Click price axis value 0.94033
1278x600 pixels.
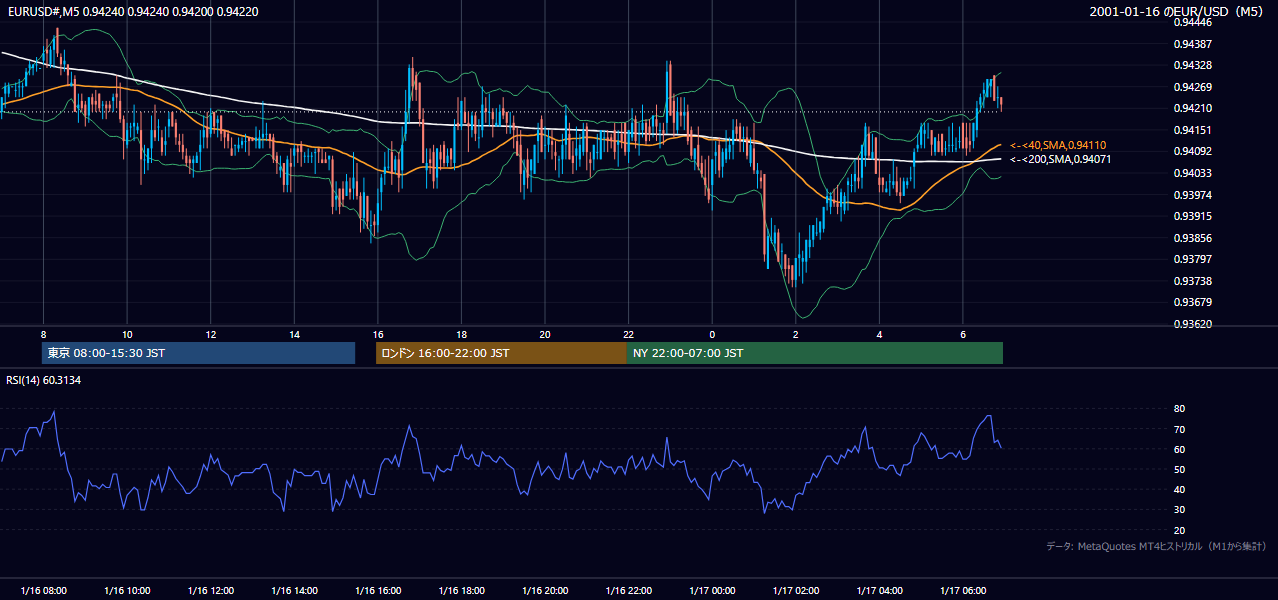(x=1192, y=173)
